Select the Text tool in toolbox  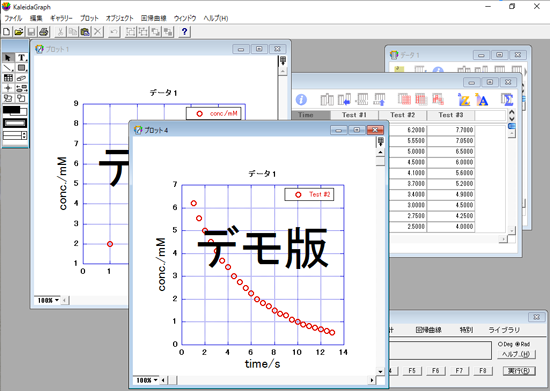(x=22, y=58)
